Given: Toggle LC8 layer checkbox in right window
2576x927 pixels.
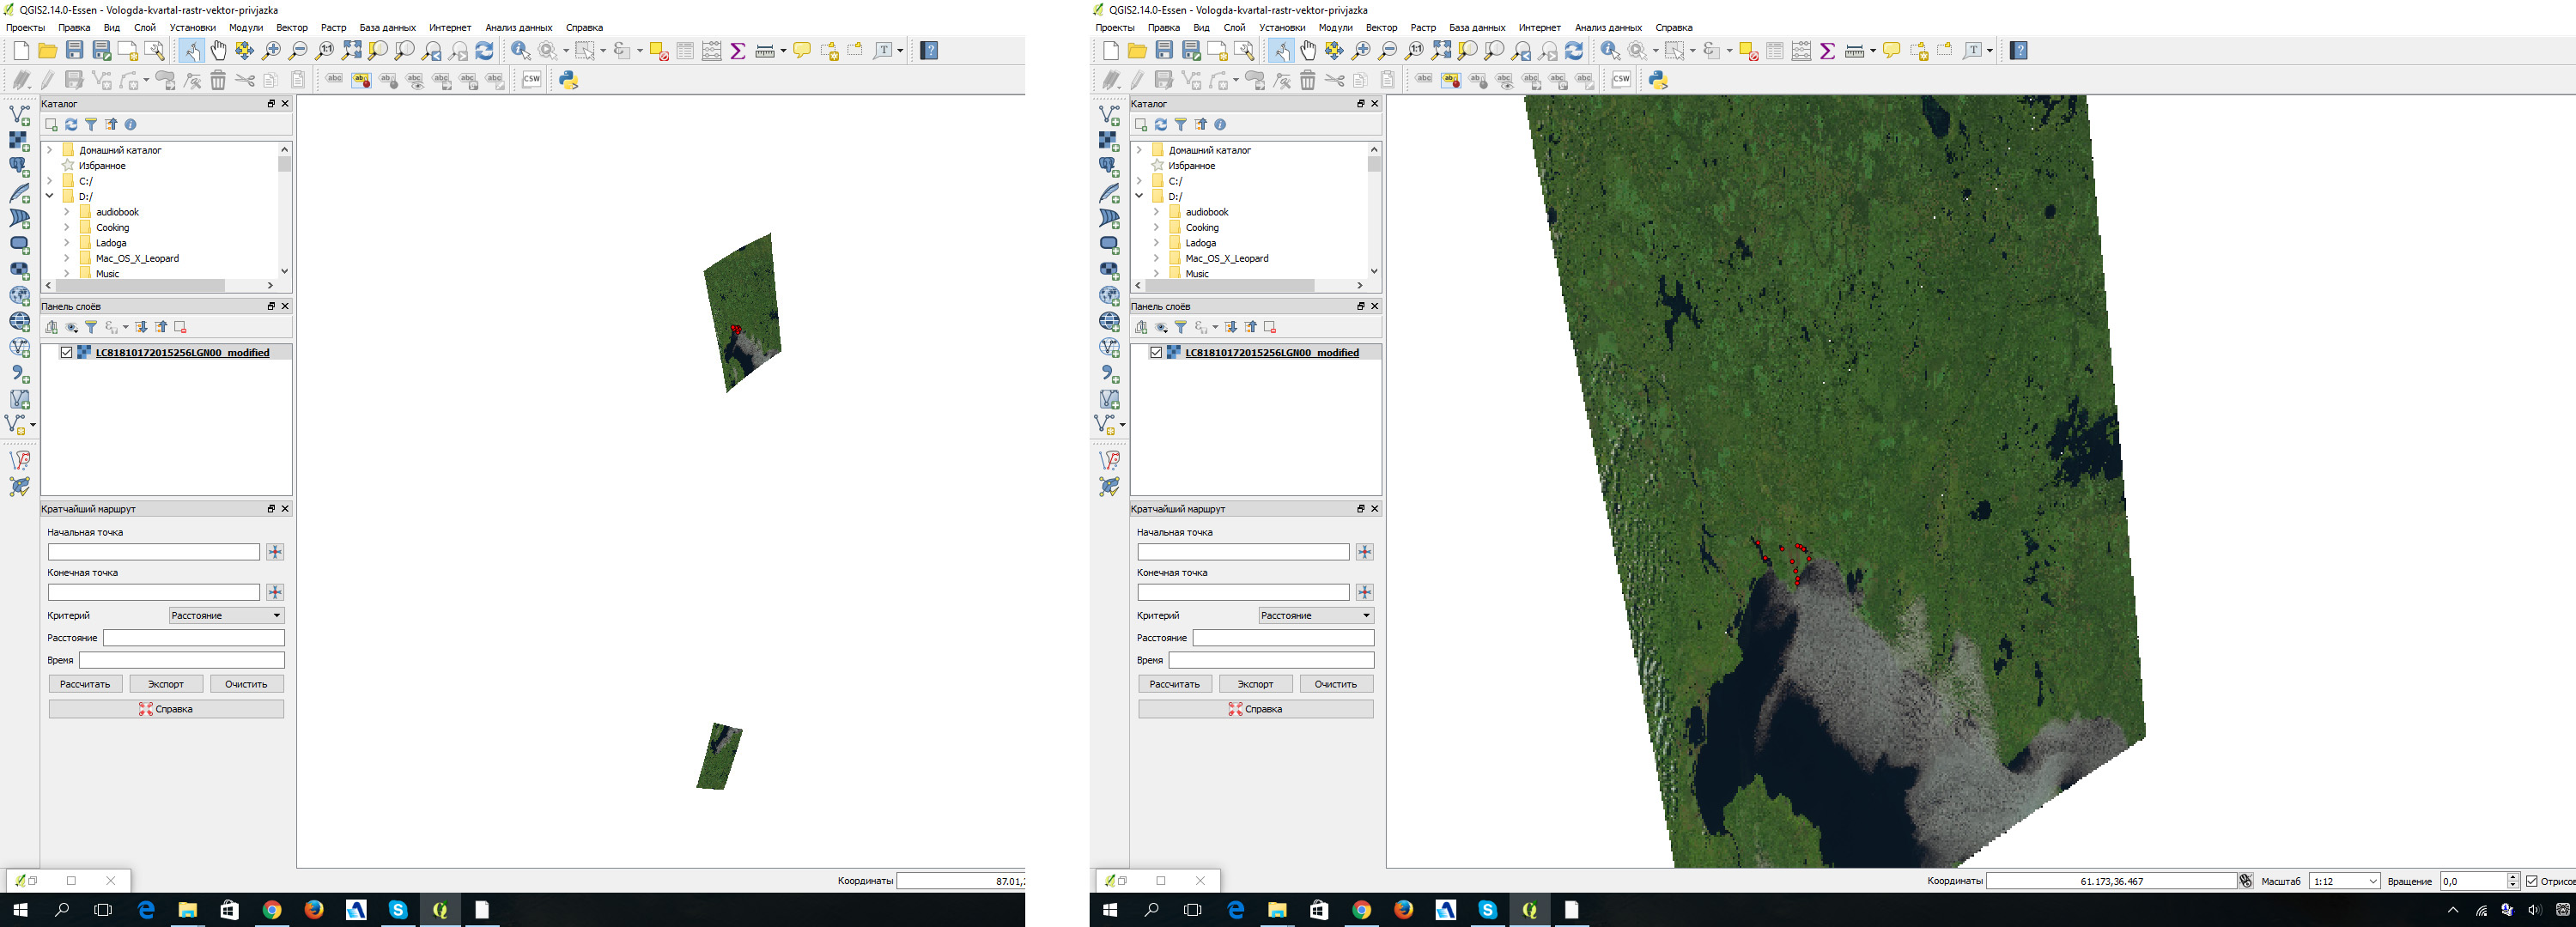Looking at the screenshot, I should click(1156, 353).
